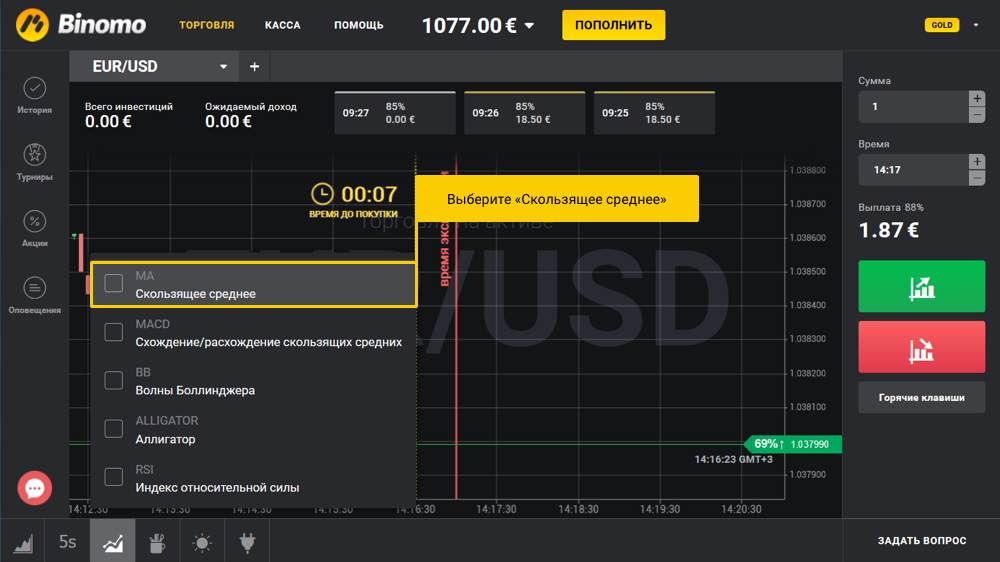This screenshot has width=1000, height=562.
Task: Open the История sidebar section
Action: 34,96
